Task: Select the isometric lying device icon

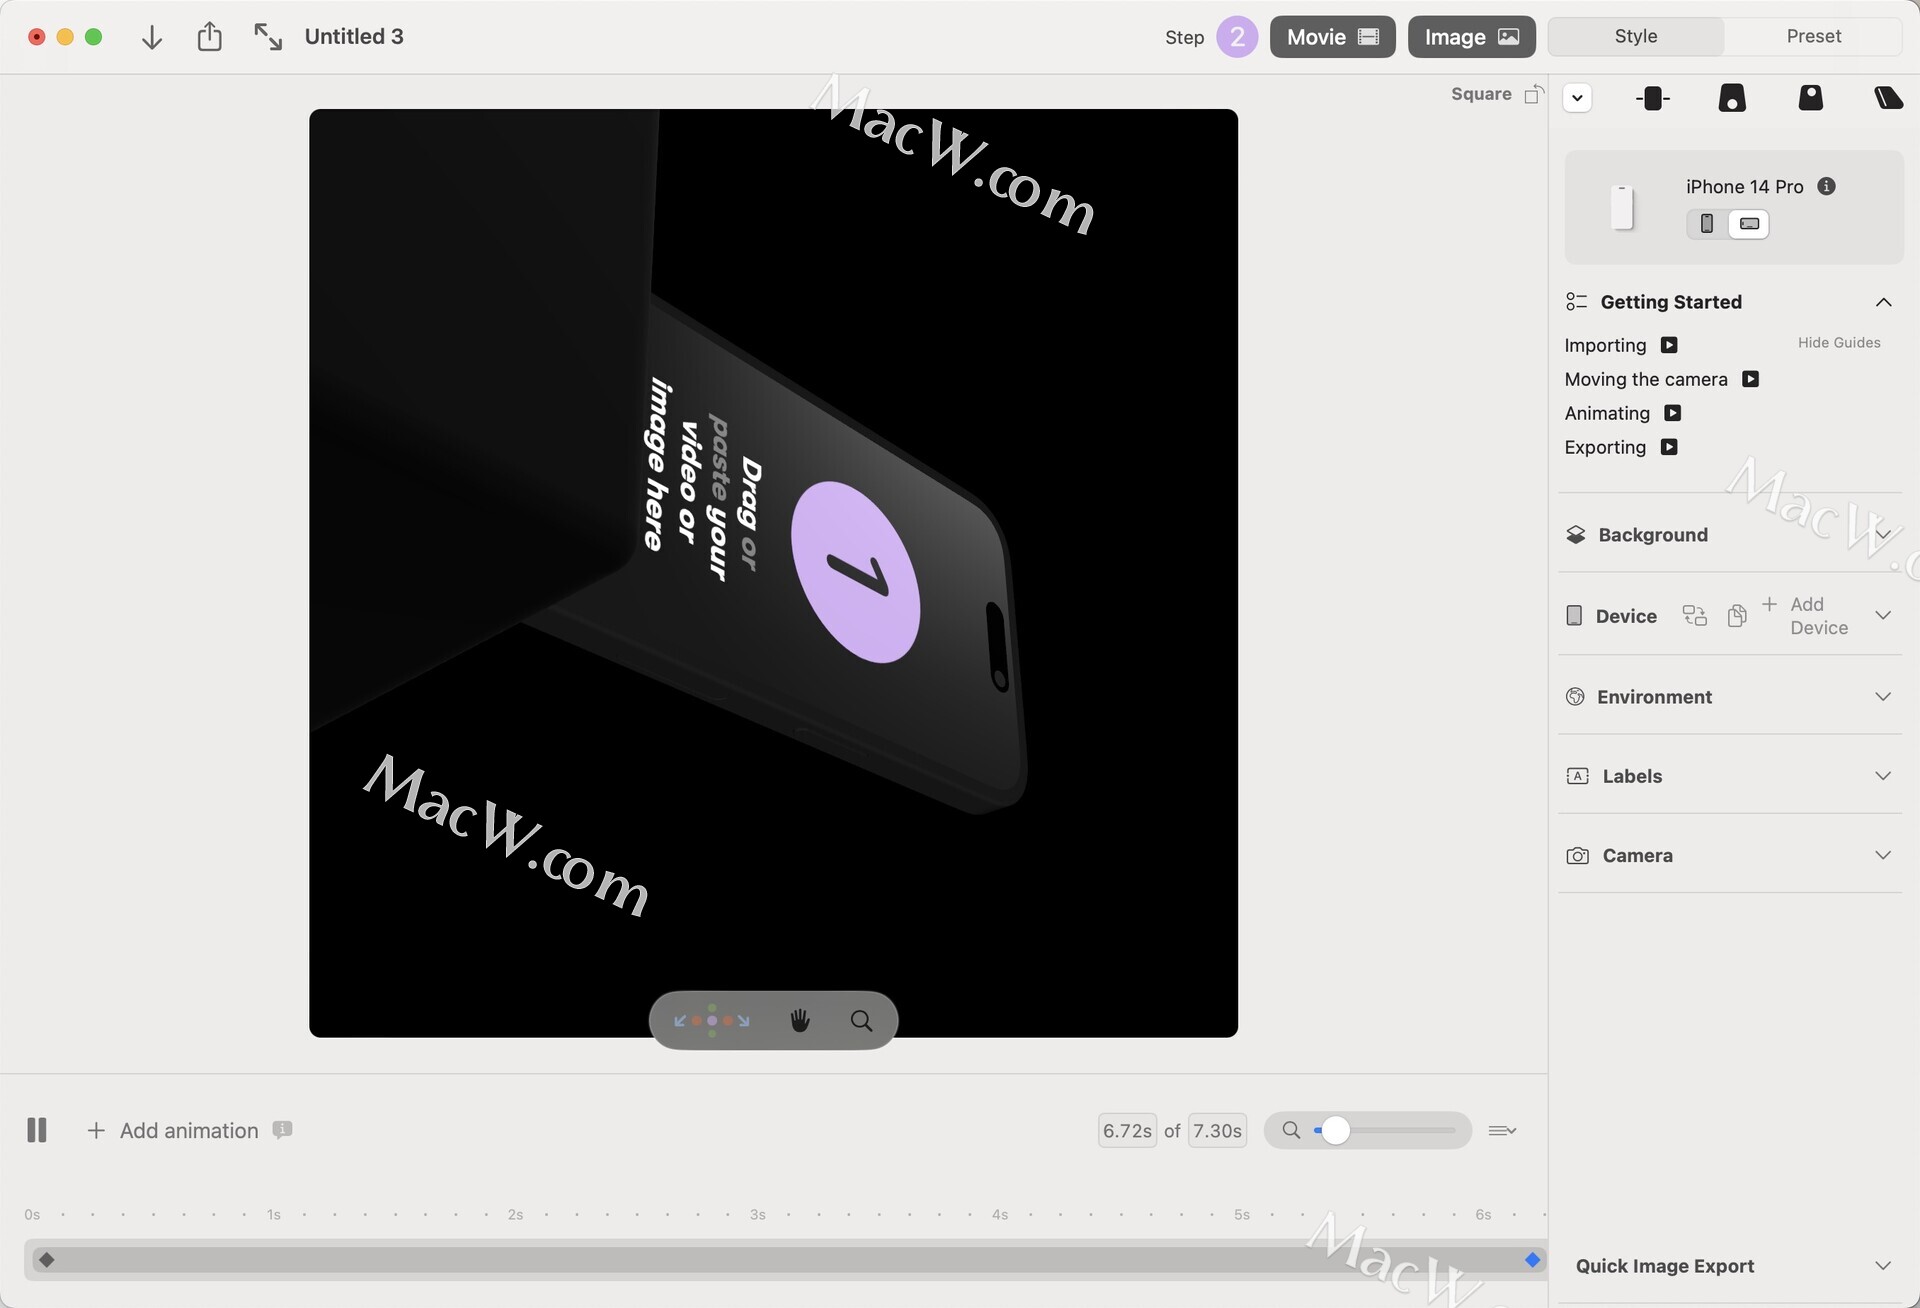Action: tap(1888, 98)
